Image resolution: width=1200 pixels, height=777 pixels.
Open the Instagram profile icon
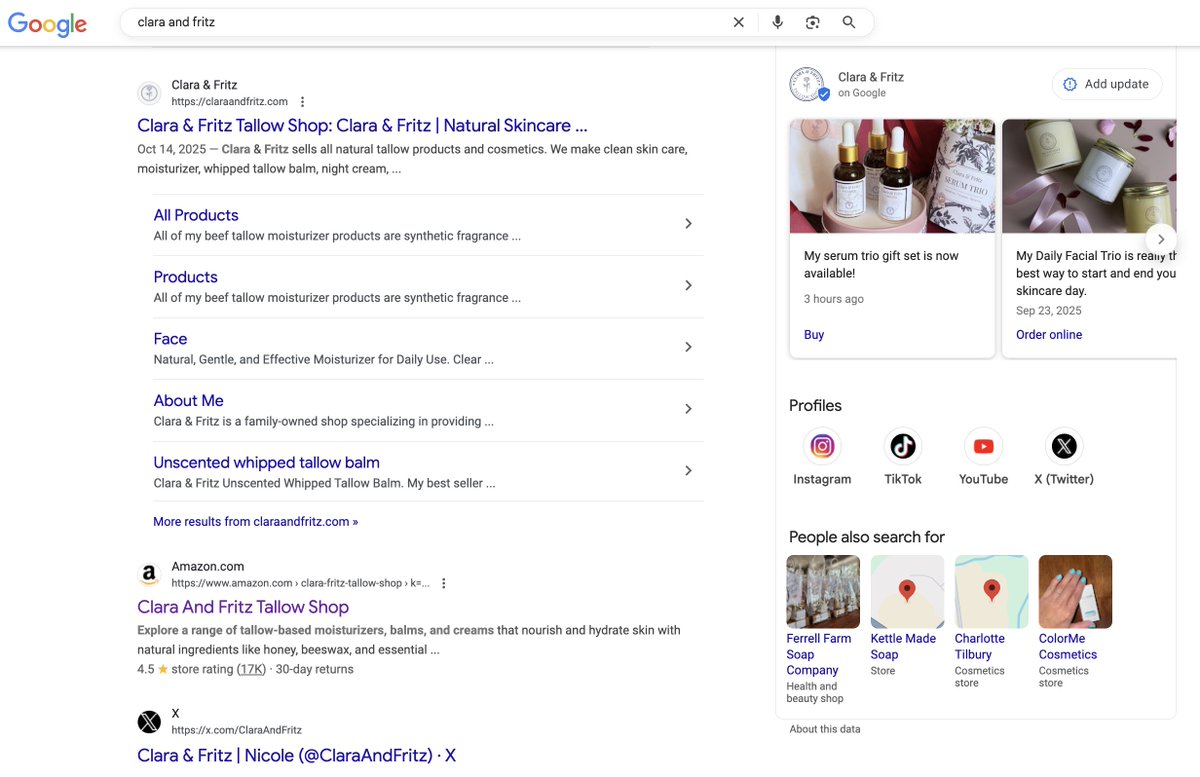[822, 446]
